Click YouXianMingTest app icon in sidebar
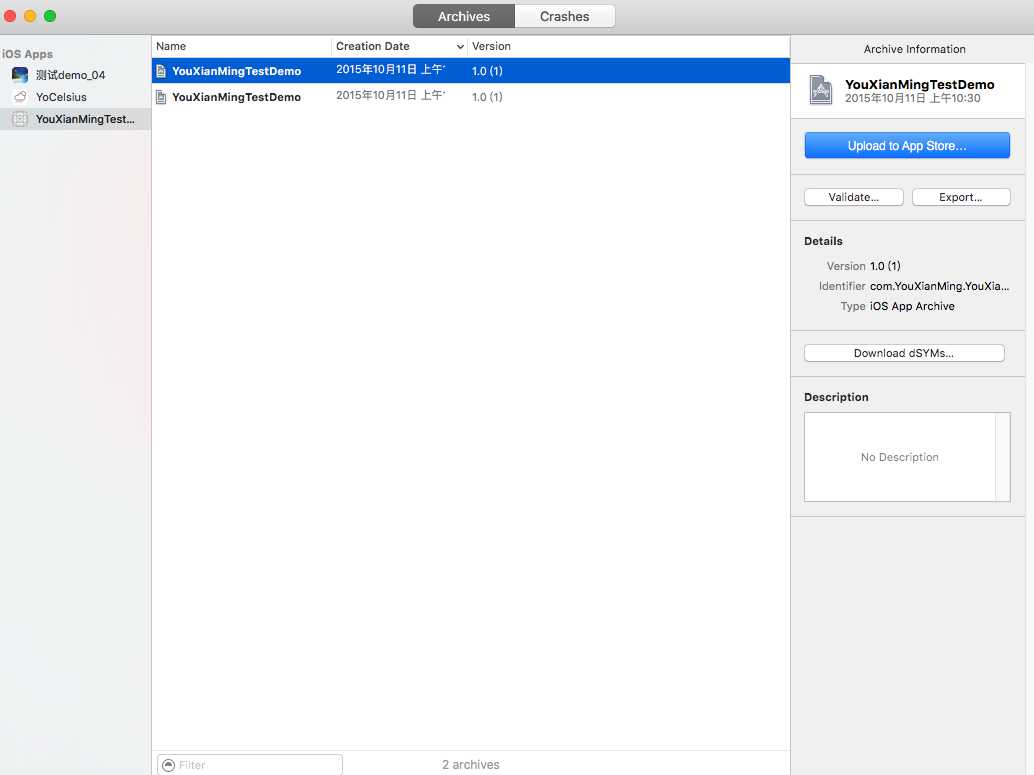The height and width of the screenshot is (775, 1034). point(20,119)
